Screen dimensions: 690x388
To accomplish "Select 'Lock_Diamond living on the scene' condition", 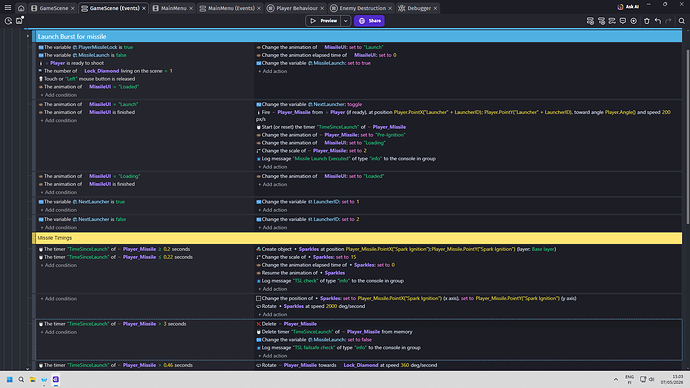I will click(x=106, y=71).
